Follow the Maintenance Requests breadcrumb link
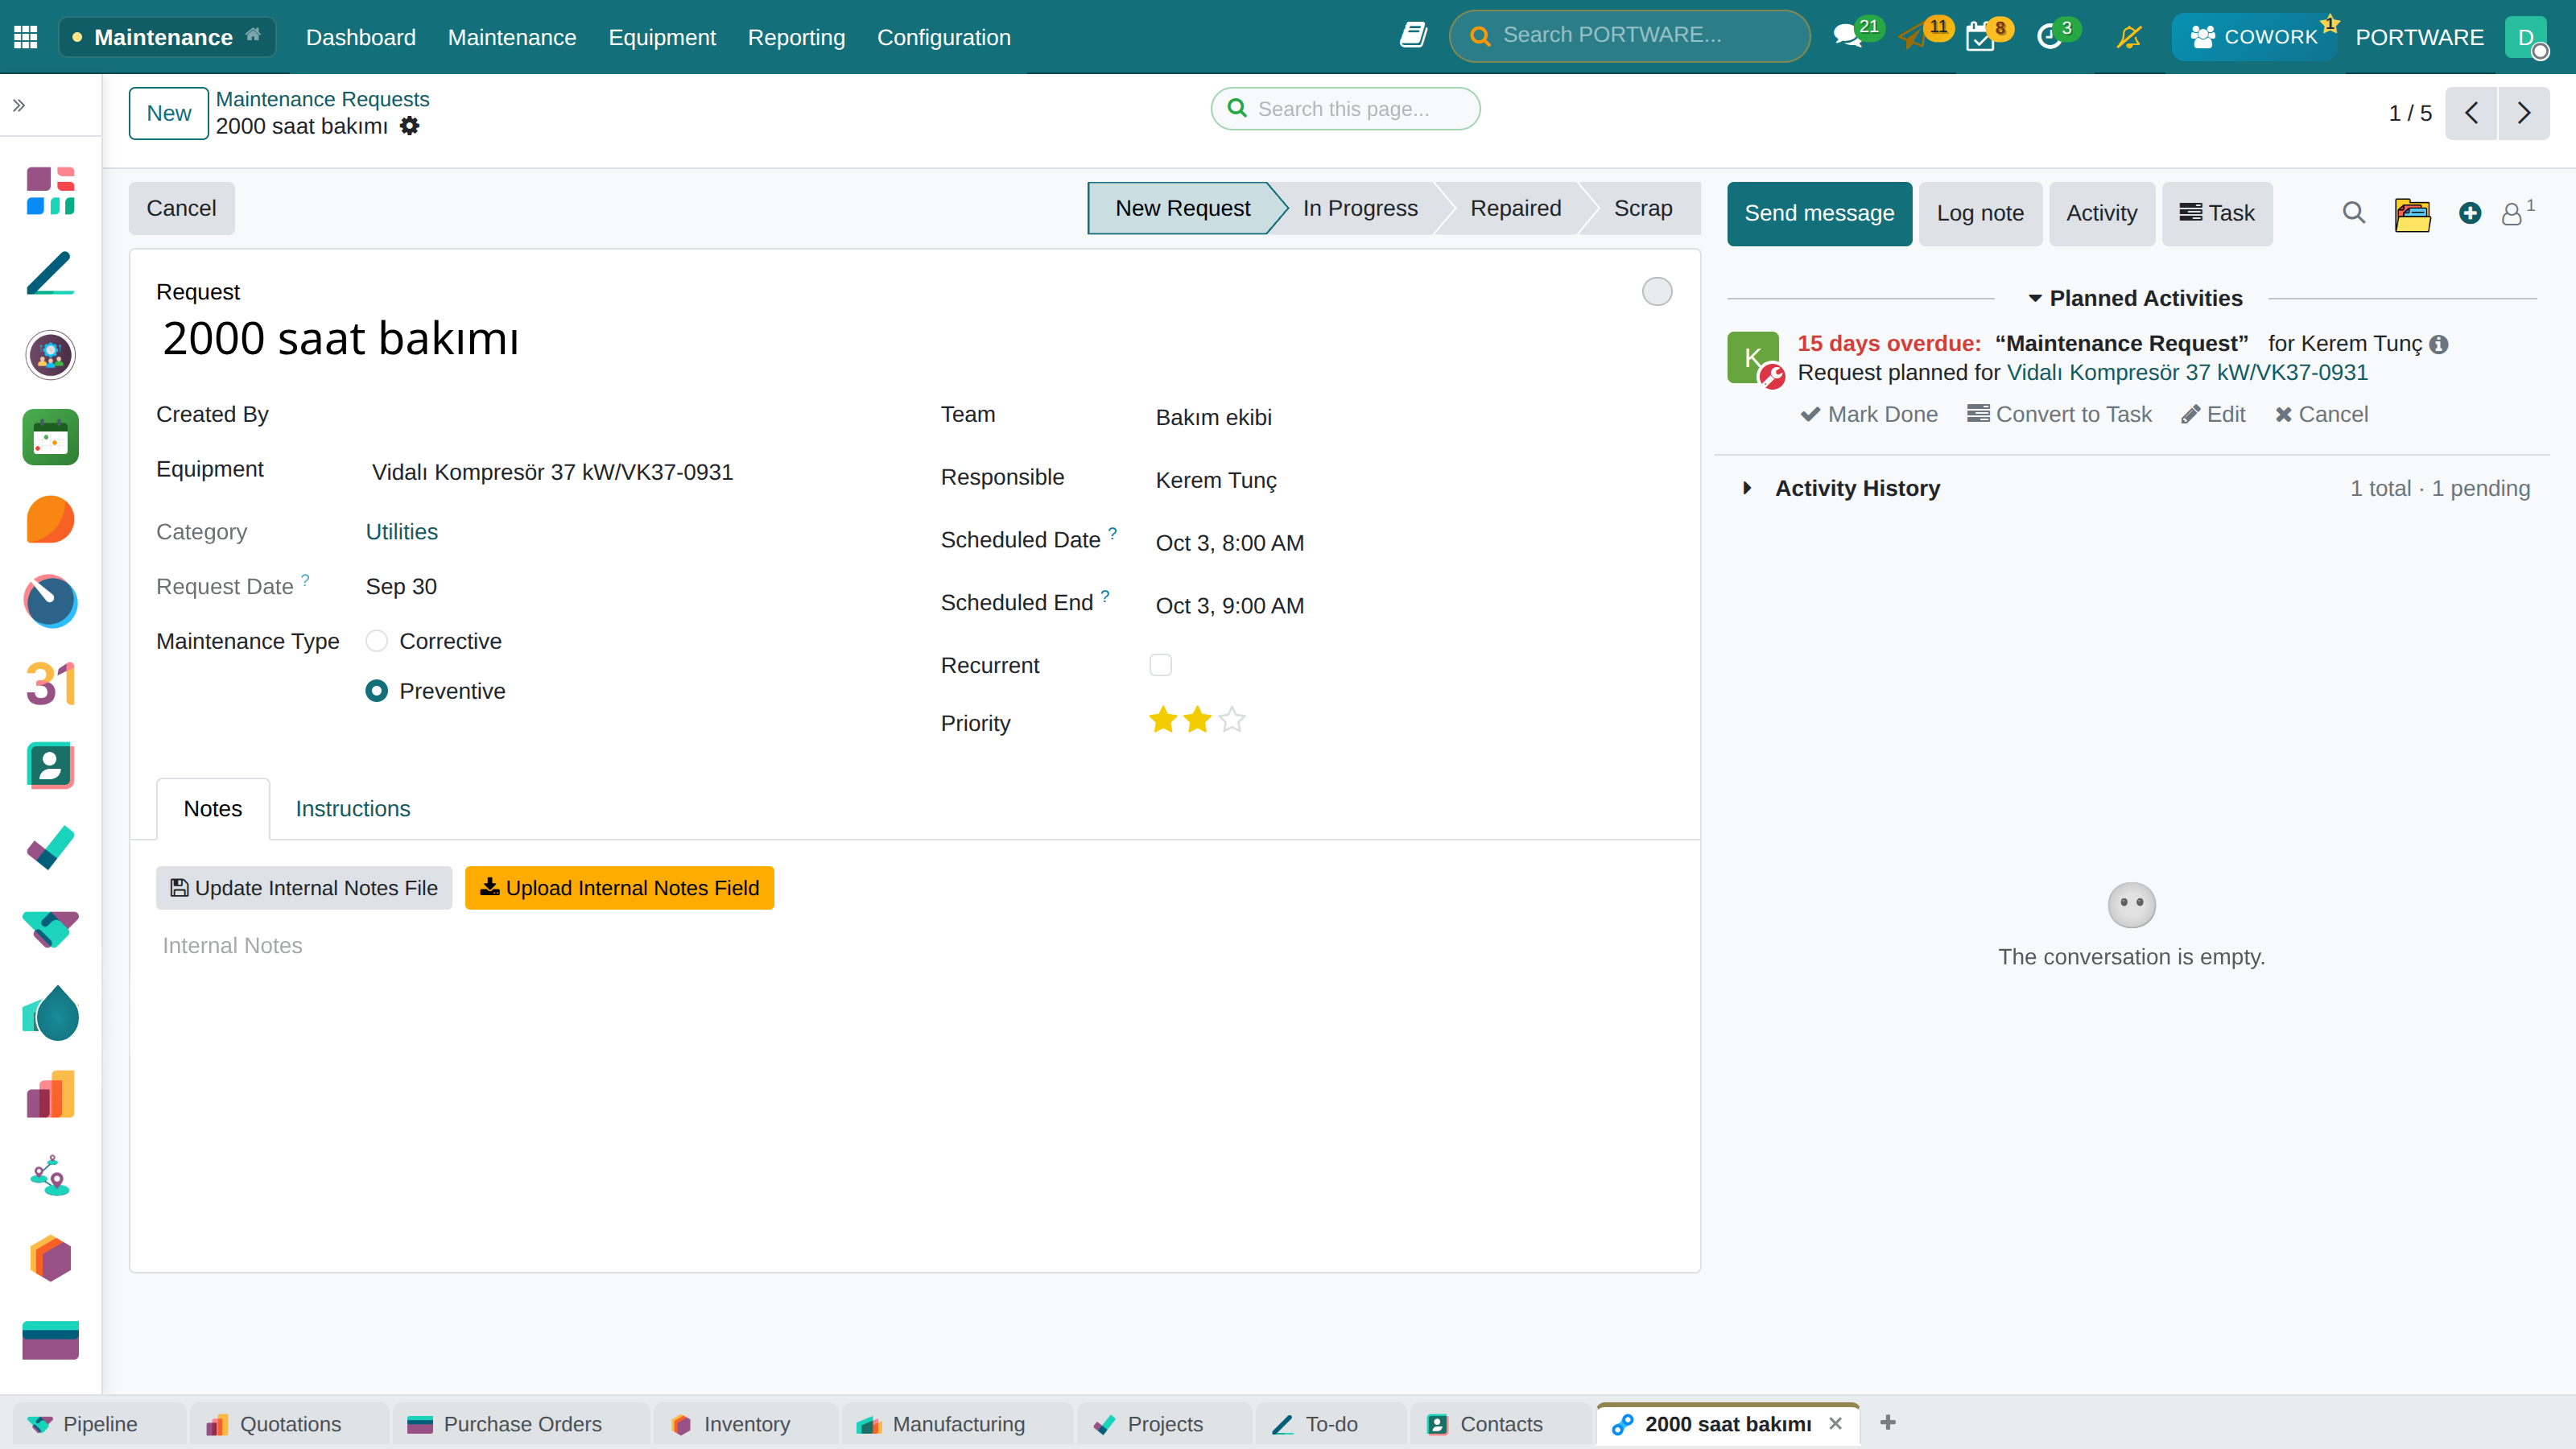 pos(322,99)
